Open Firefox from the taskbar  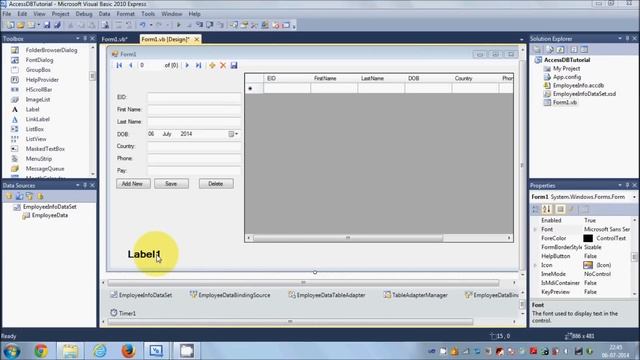pos(128,351)
